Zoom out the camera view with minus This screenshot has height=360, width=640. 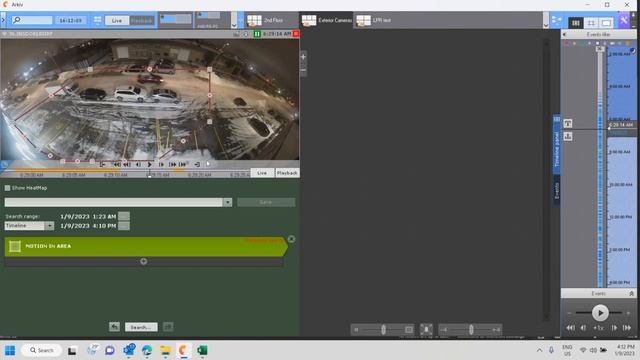click(303, 70)
